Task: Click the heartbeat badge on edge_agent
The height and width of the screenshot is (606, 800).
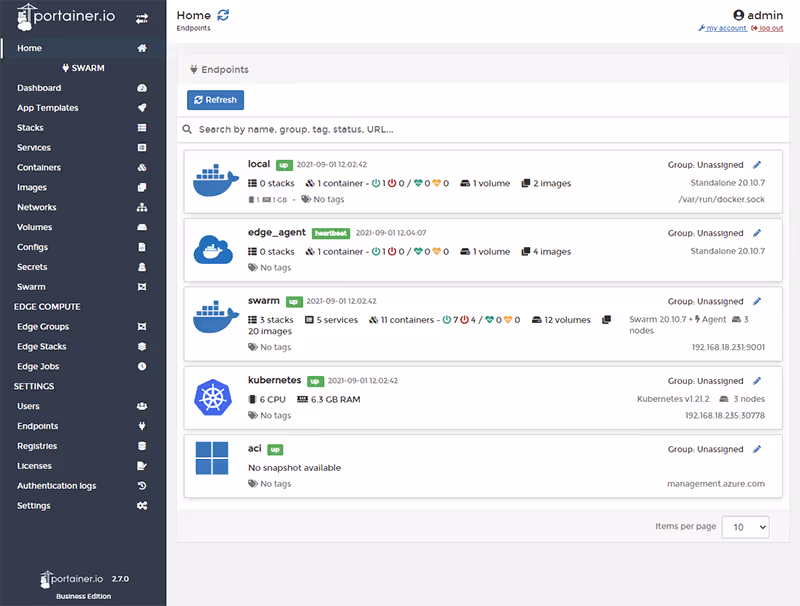Action: [x=331, y=233]
